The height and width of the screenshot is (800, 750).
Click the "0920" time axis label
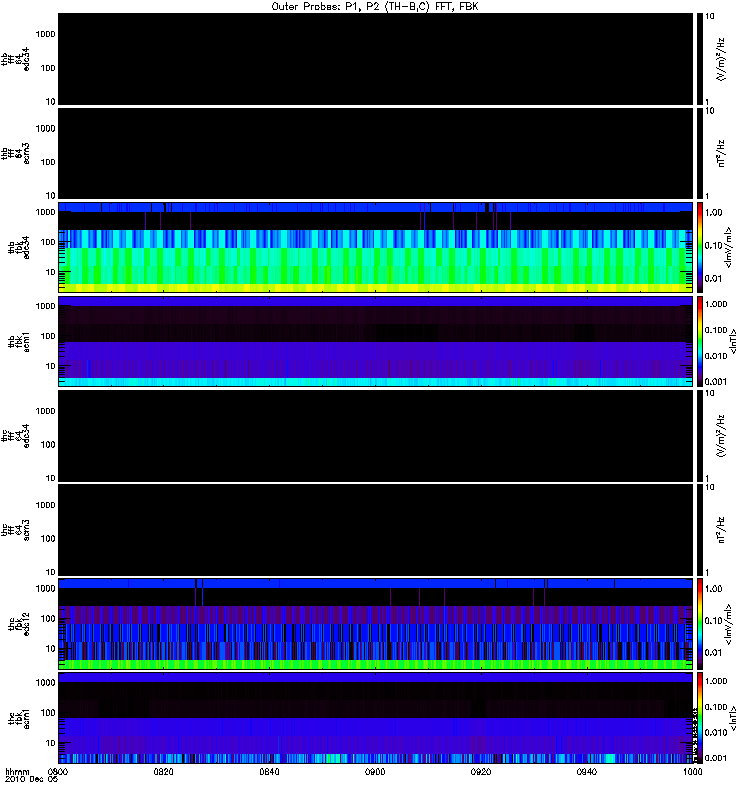click(481, 772)
